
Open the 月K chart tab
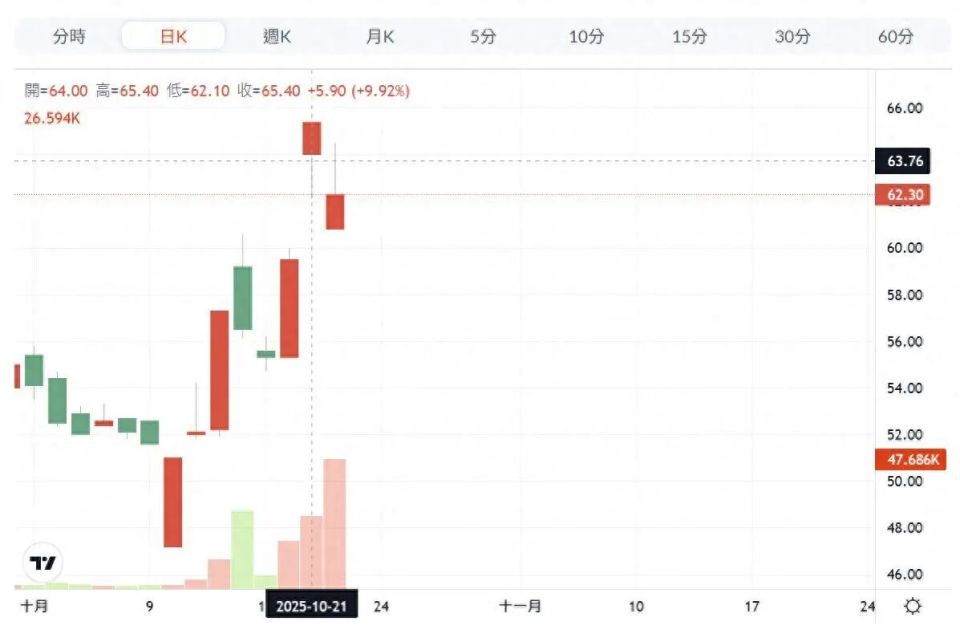point(380,37)
